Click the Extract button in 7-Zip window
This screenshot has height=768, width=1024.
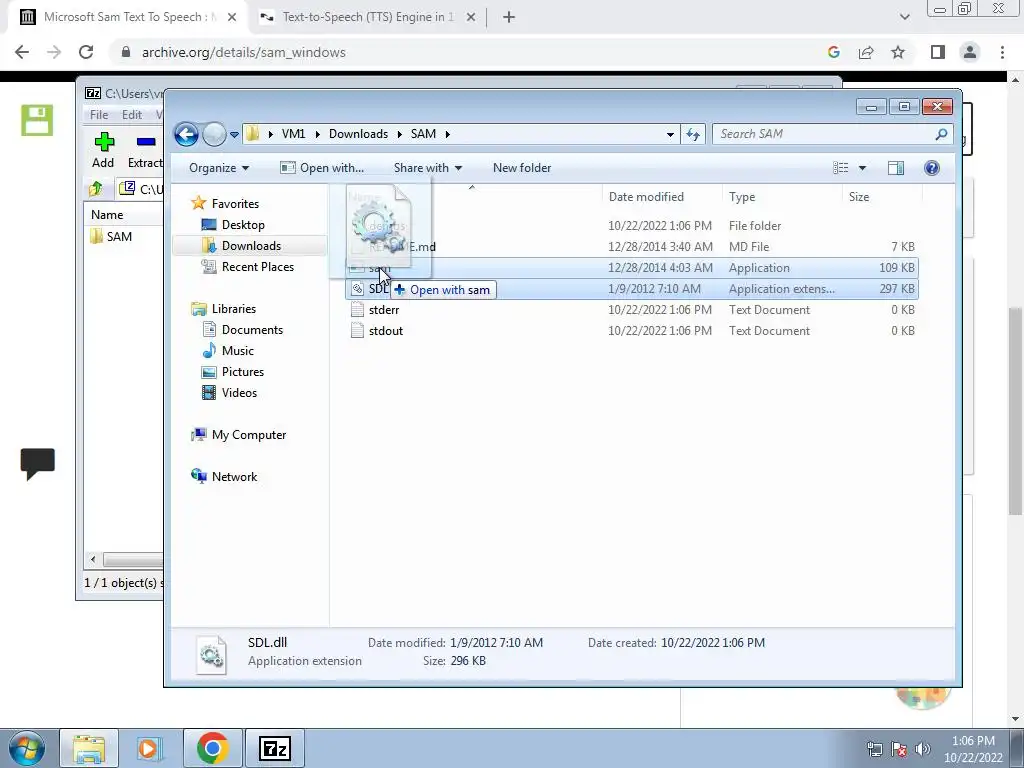pyautogui.click(x=145, y=150)
